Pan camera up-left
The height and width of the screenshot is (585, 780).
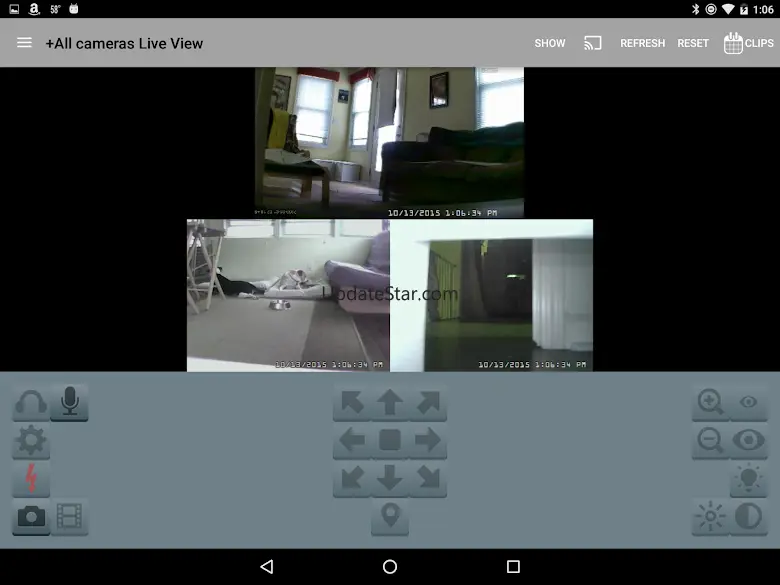click(x=352, y=403)
